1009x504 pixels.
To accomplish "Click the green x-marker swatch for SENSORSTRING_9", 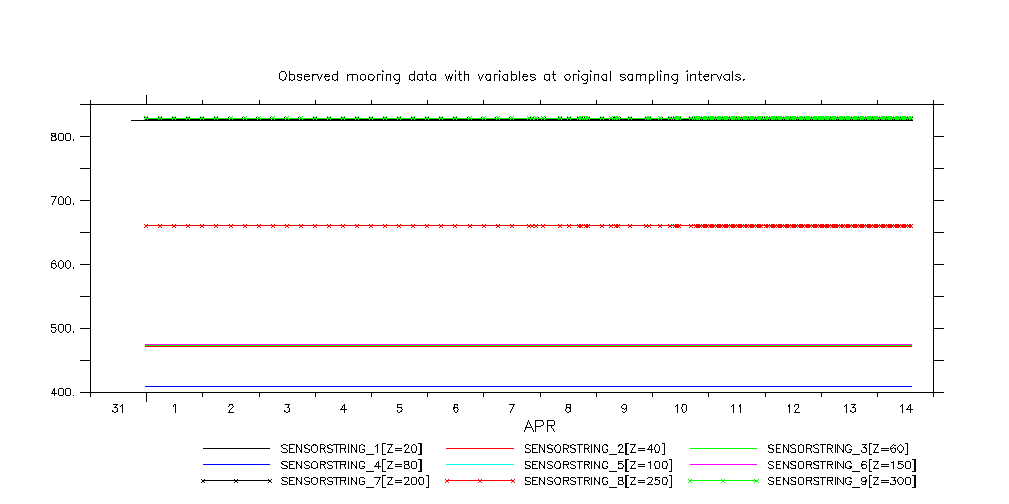I will tap(722, 481).
